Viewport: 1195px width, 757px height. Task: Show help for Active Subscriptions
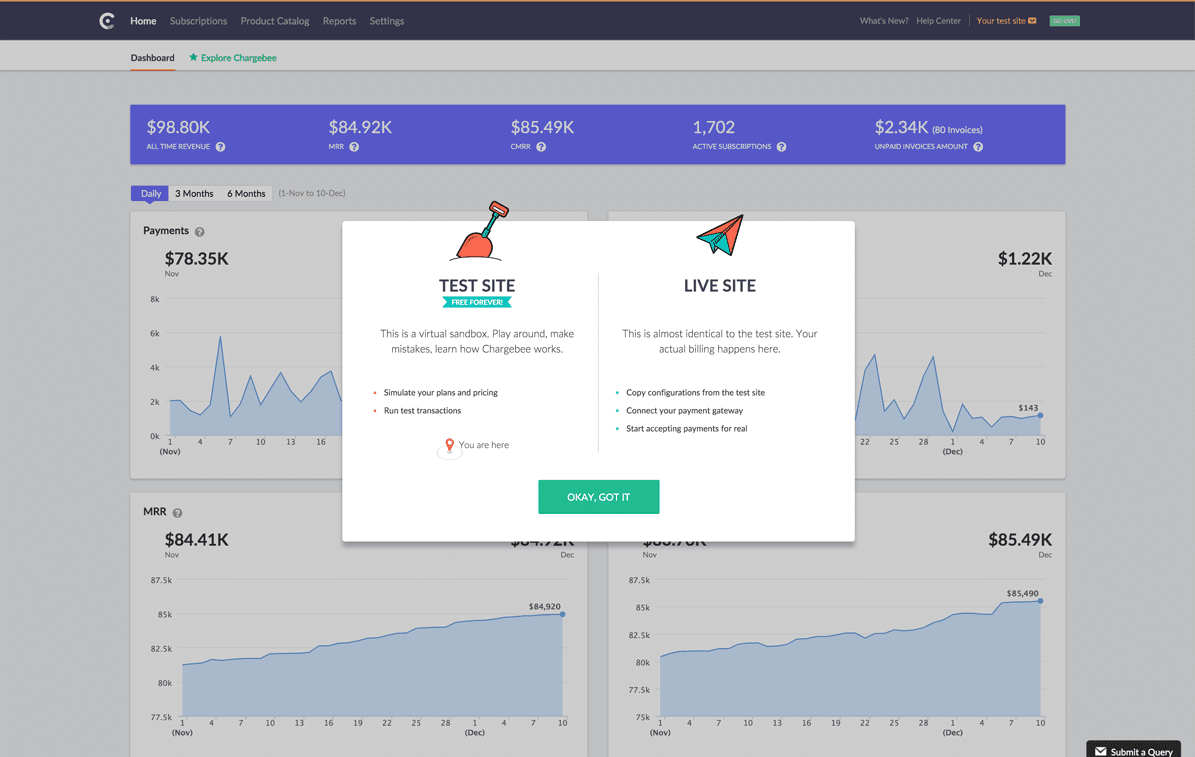[x=781, y=147]
